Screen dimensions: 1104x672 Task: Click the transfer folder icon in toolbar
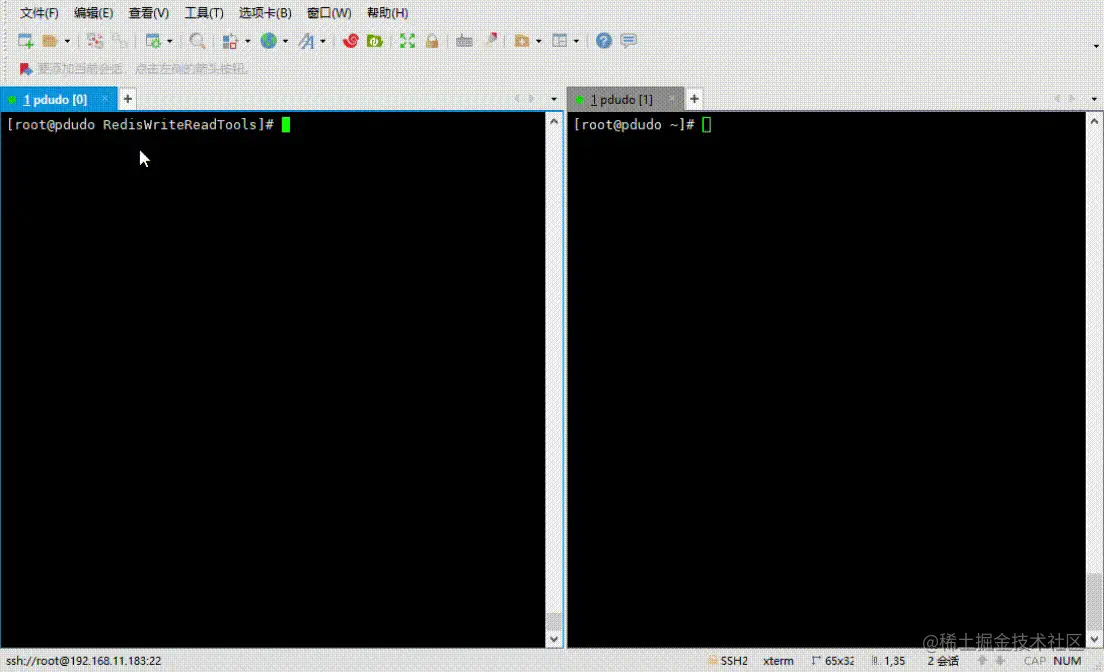522,41
